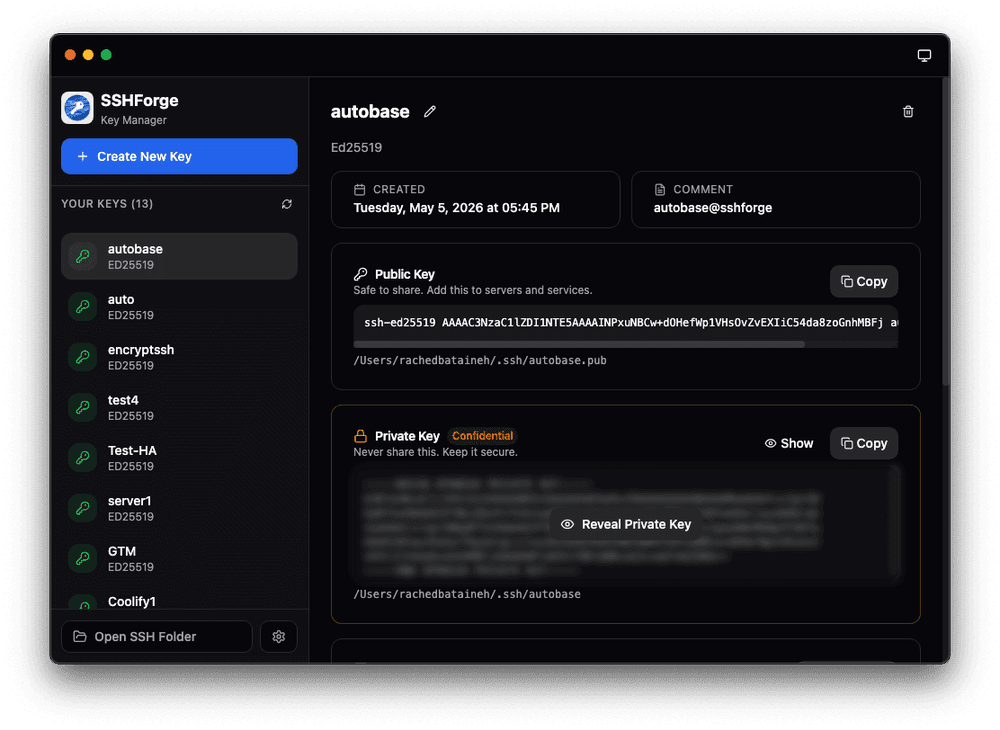Click the calendar icon next to CREATED

click(360, 189)
